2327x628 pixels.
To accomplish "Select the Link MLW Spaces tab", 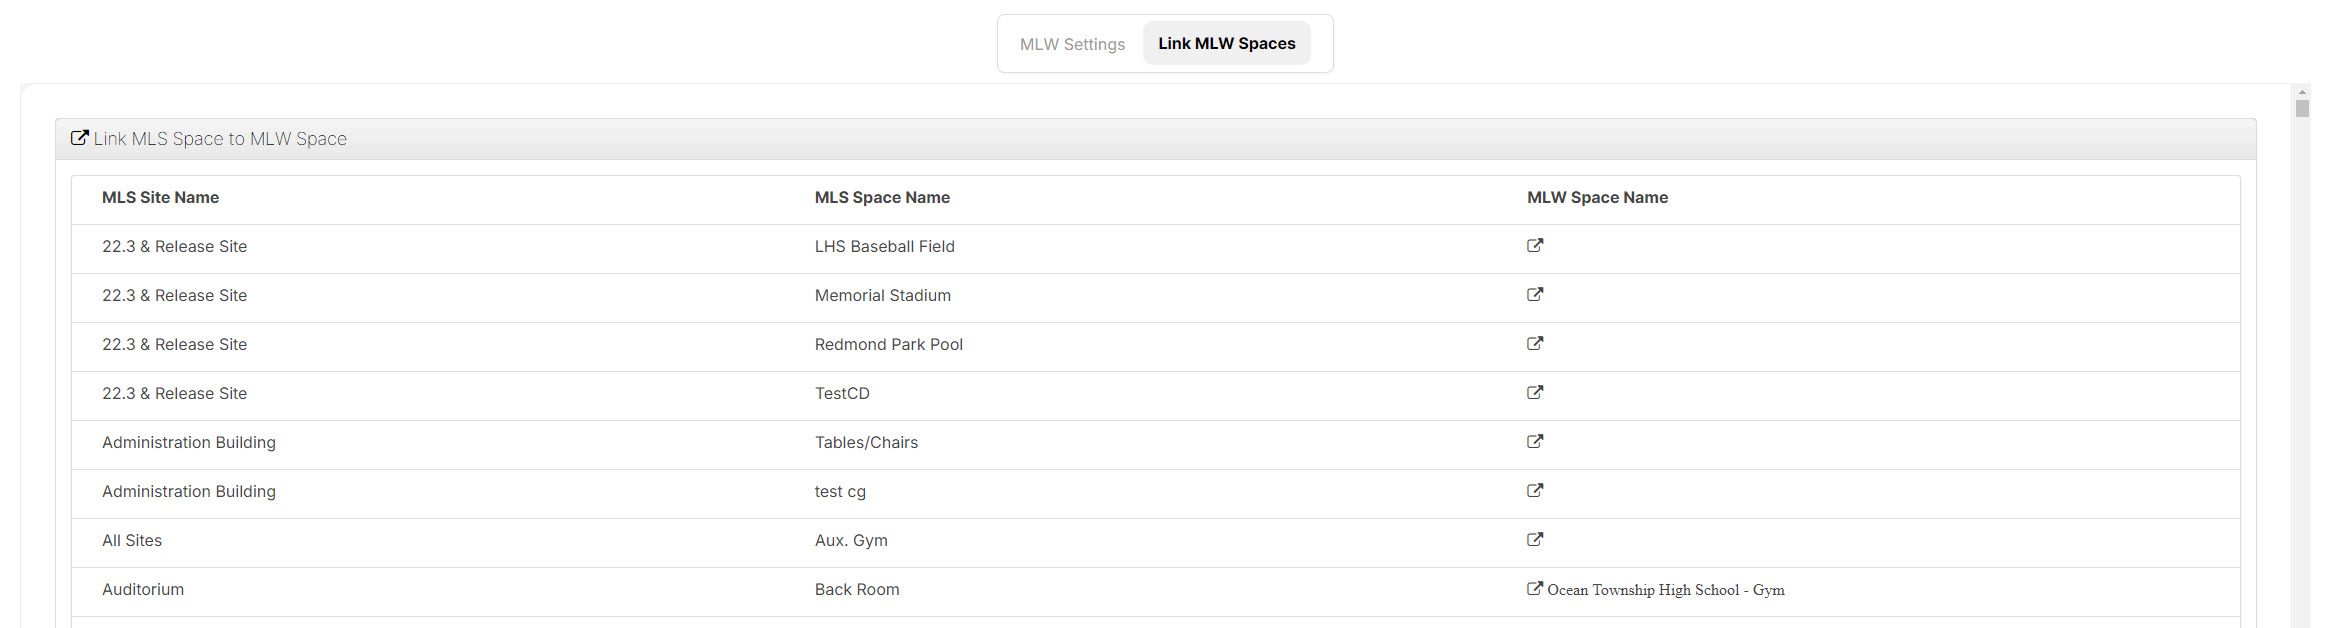I will click(x=1226, y=43).
